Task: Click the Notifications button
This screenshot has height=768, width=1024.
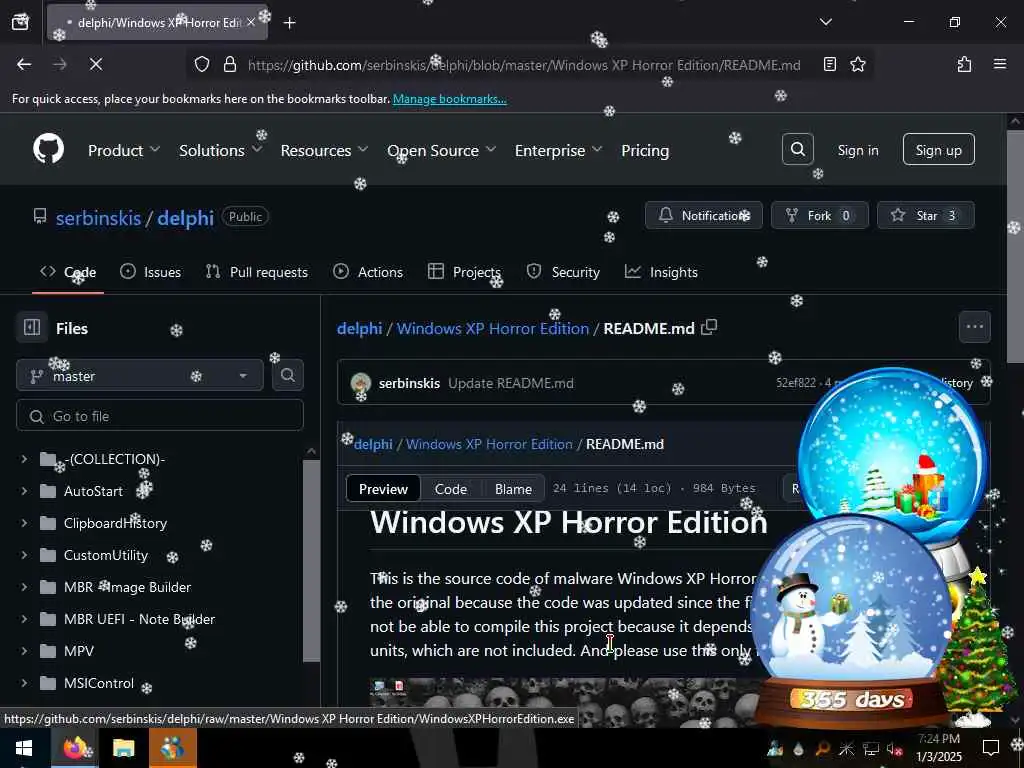Action: (x=703, y=215)
